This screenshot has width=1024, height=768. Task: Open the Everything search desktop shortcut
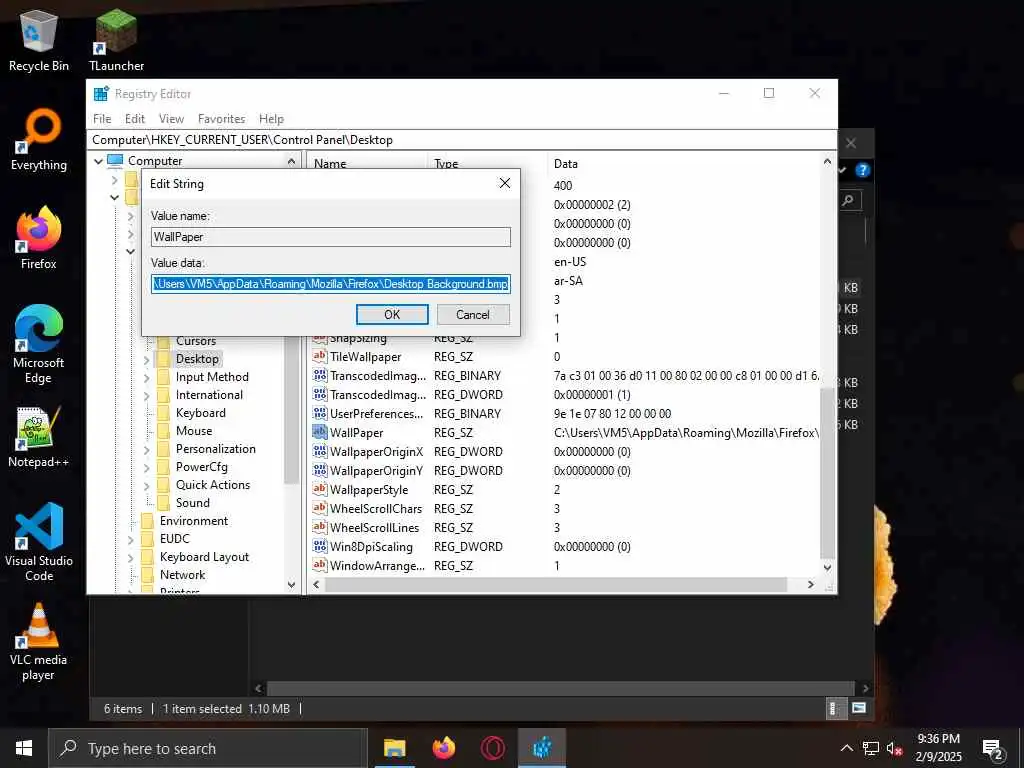[39, 140]
